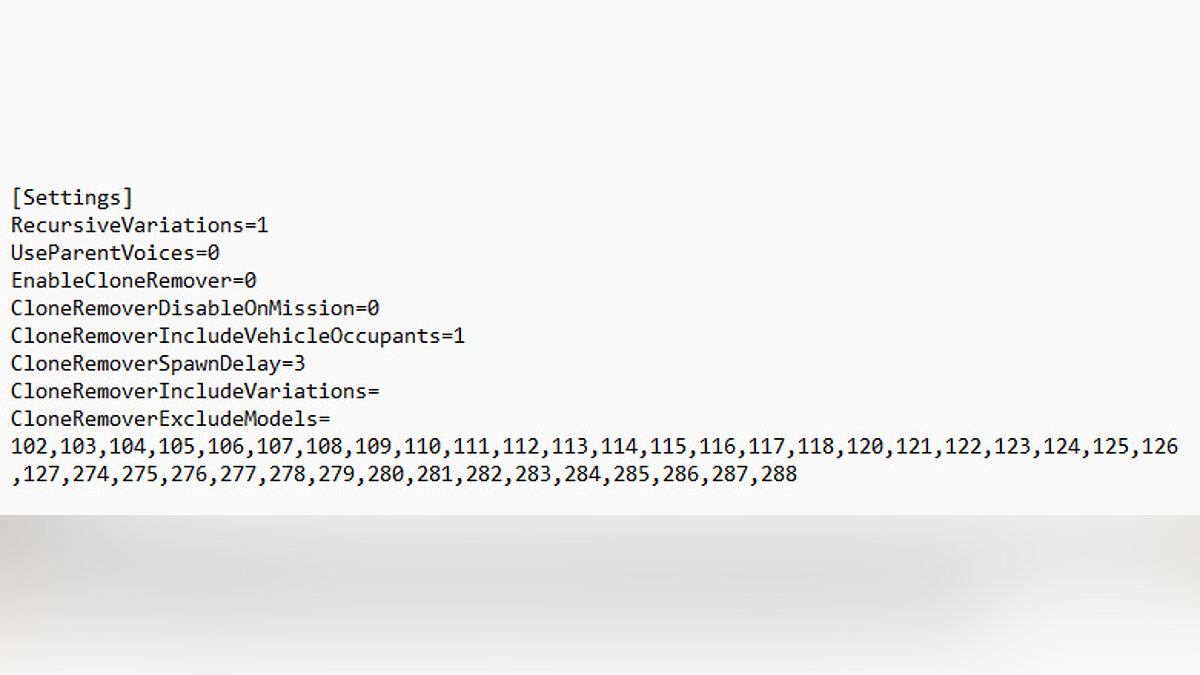Click the CloneRemoverDisableOnMission=0 line
The height and width of the screenshot is (675, 1200).
coord(195,308)
